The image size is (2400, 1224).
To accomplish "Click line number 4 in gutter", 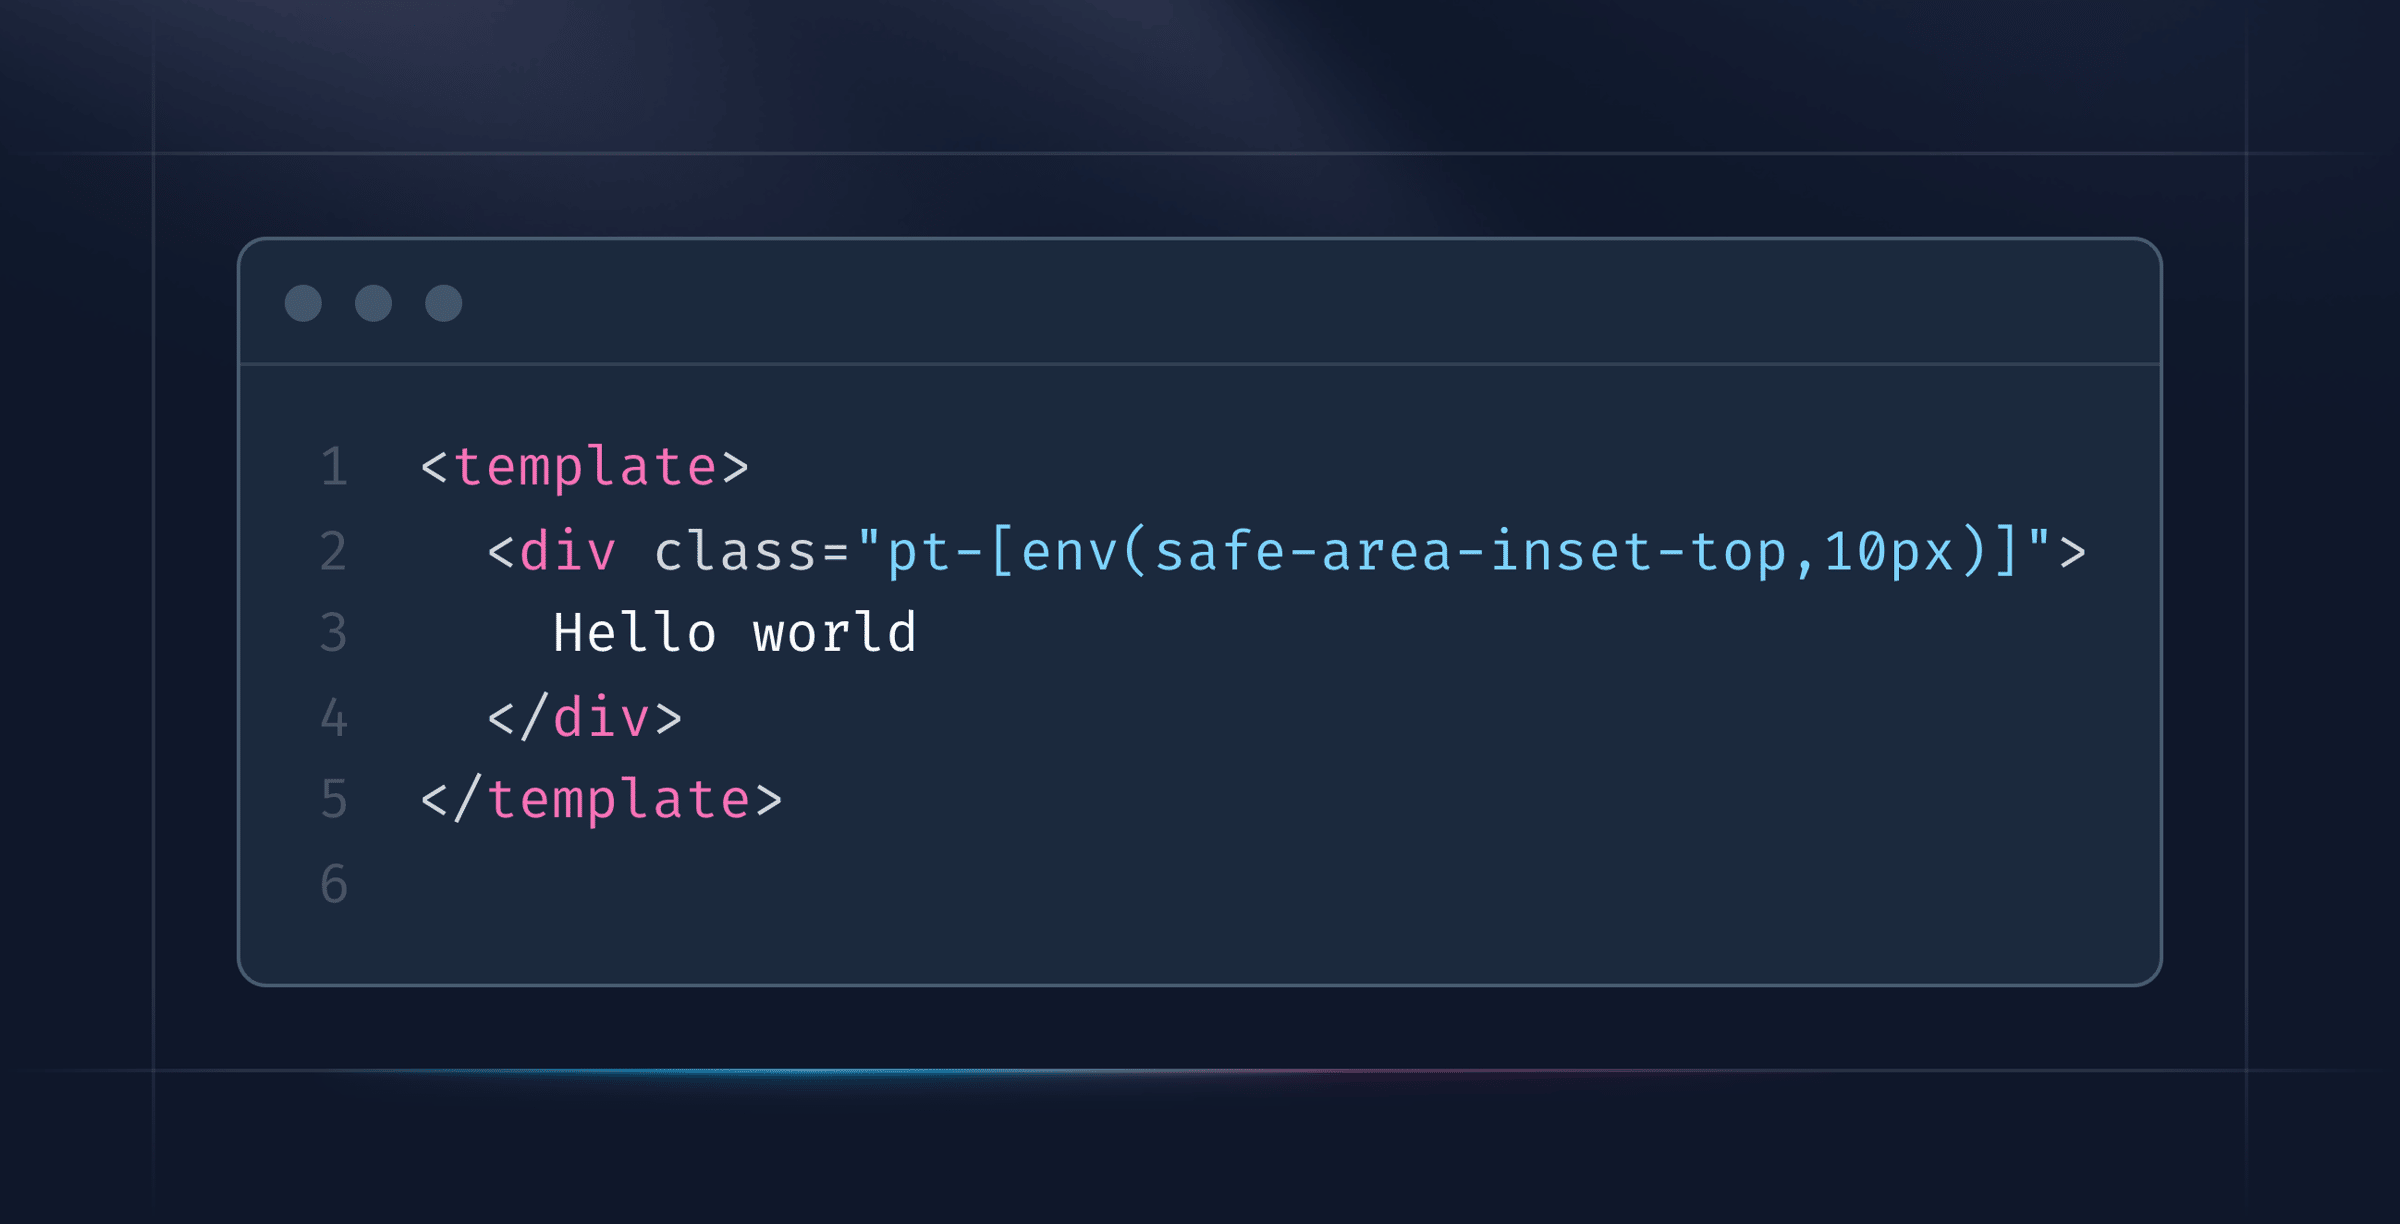I will (334, 718).
